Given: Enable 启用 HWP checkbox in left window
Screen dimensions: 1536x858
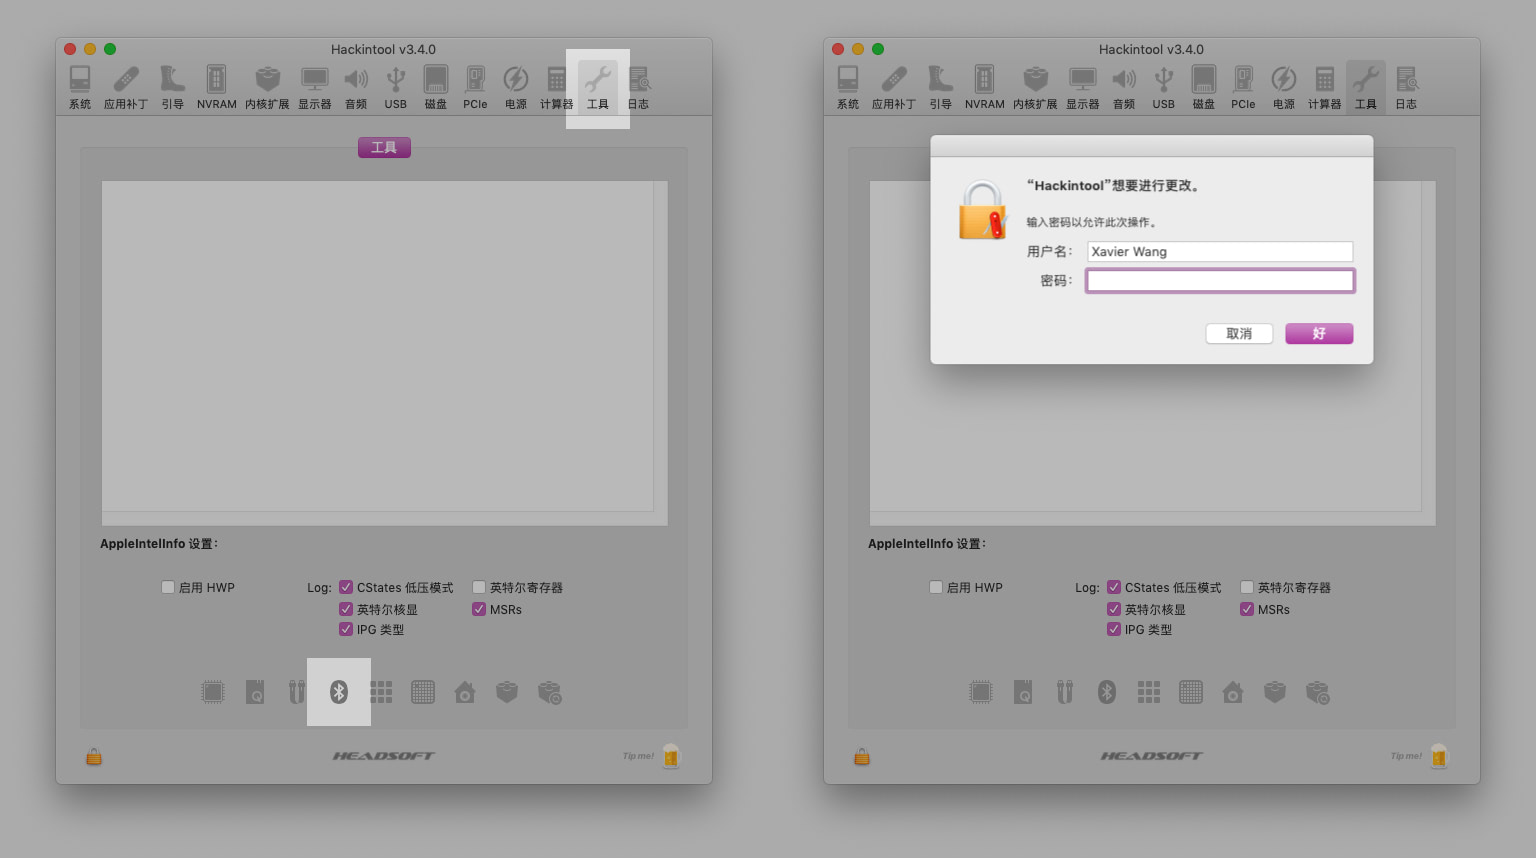Looking at the screenshot, I should click(x=168, y=587).
